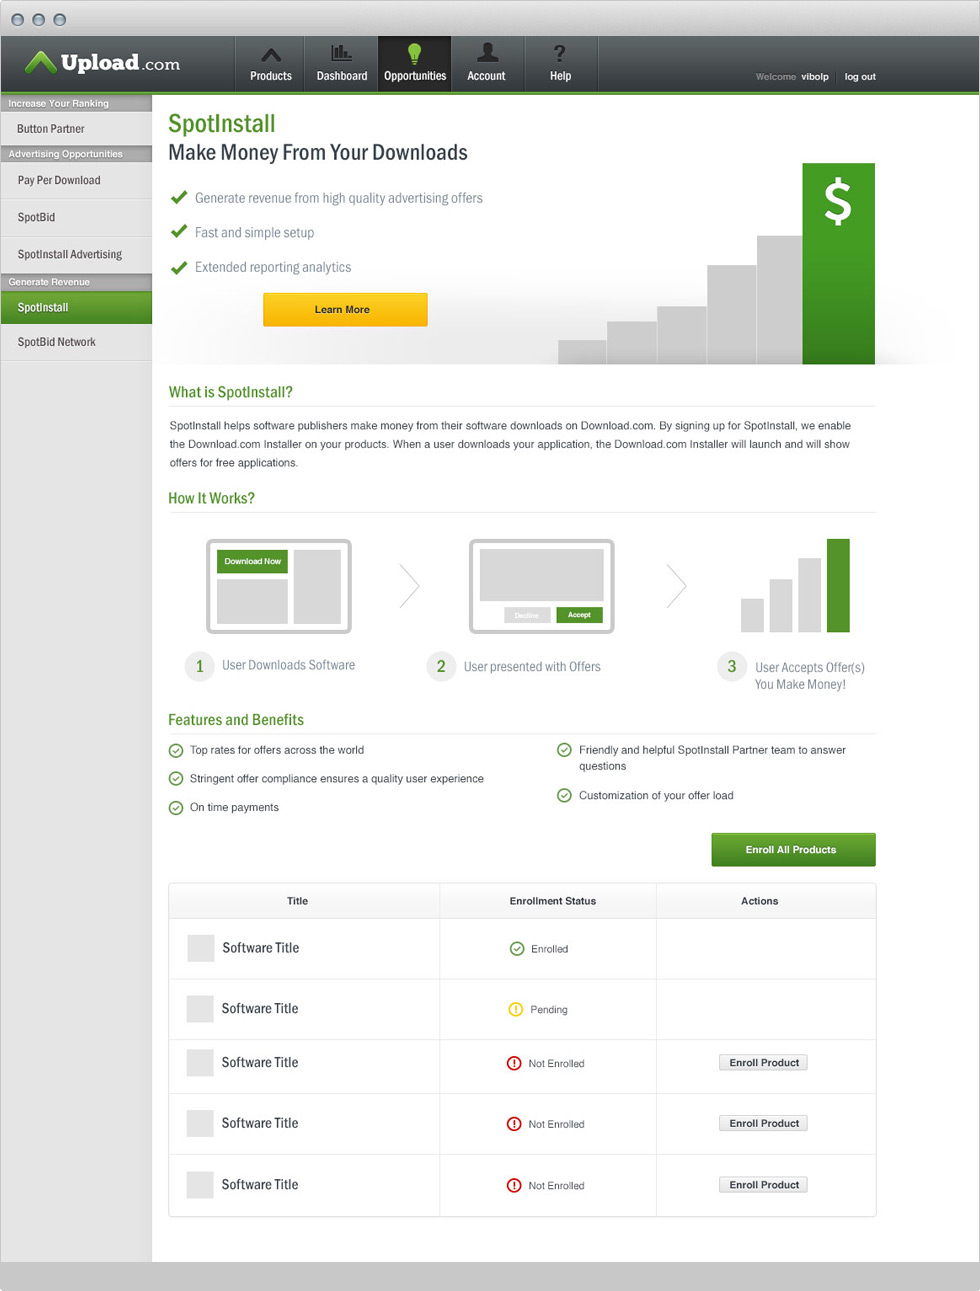Click the red Not Enrolled warning icon
980x1291 pixels.
click(514, 1064)
